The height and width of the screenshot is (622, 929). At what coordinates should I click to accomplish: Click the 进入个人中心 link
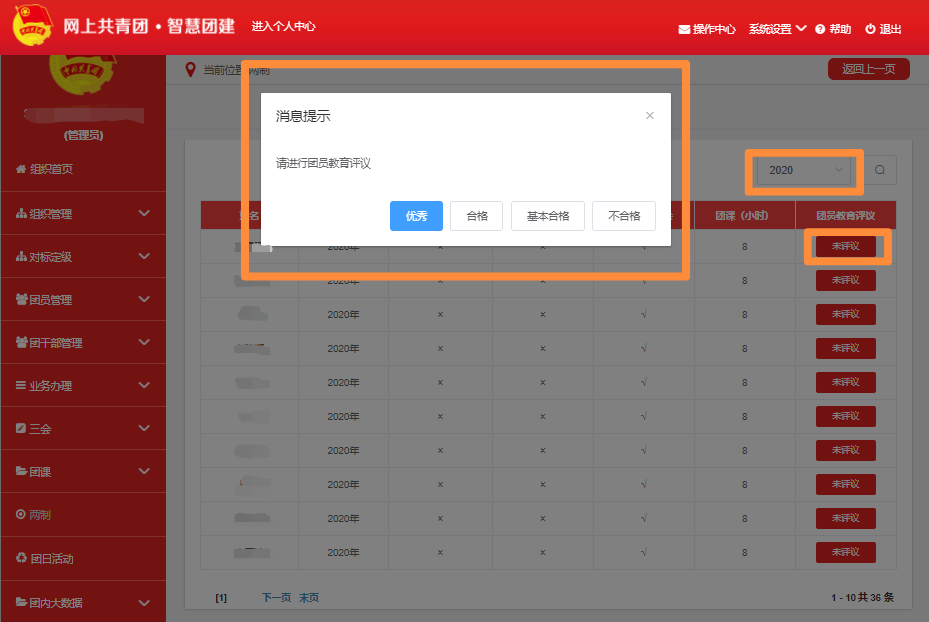click(x=283, y=27)
